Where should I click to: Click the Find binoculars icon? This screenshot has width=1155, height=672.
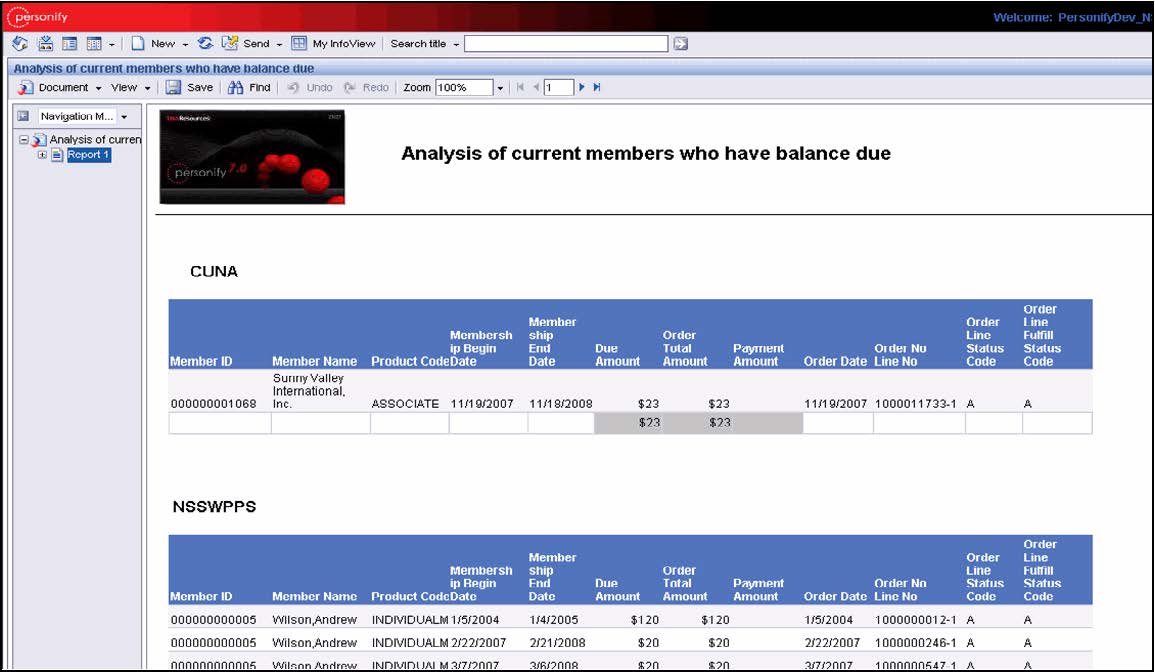pyautogui.click(x=235, y=87)
